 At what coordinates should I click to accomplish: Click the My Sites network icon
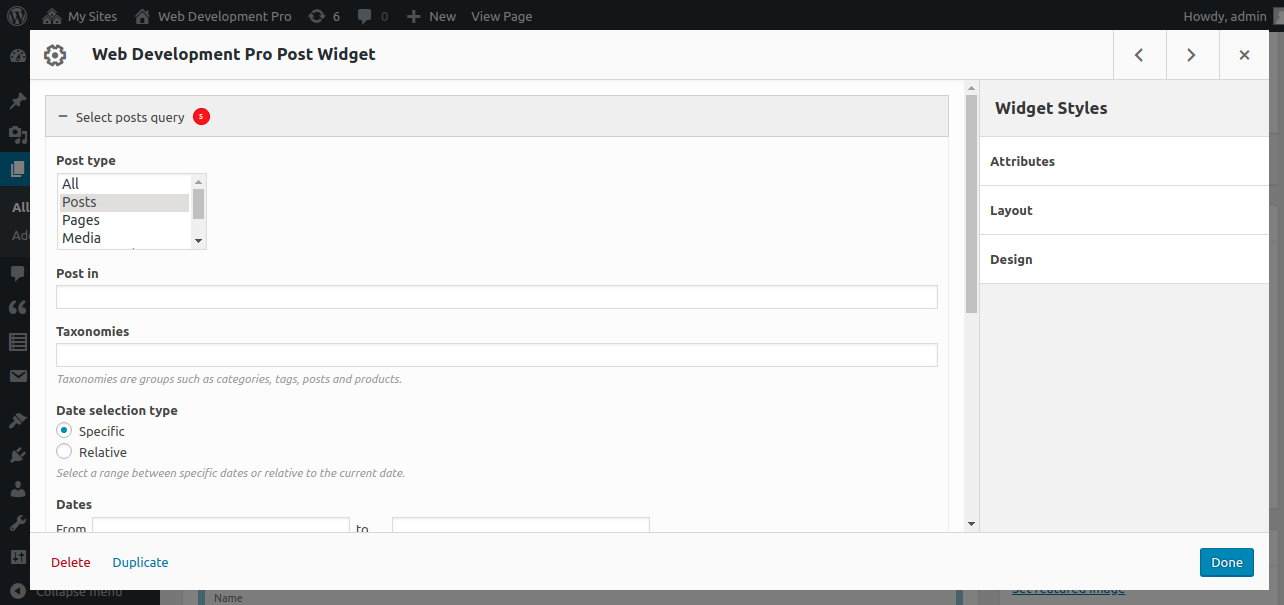(x=51, y=16)
